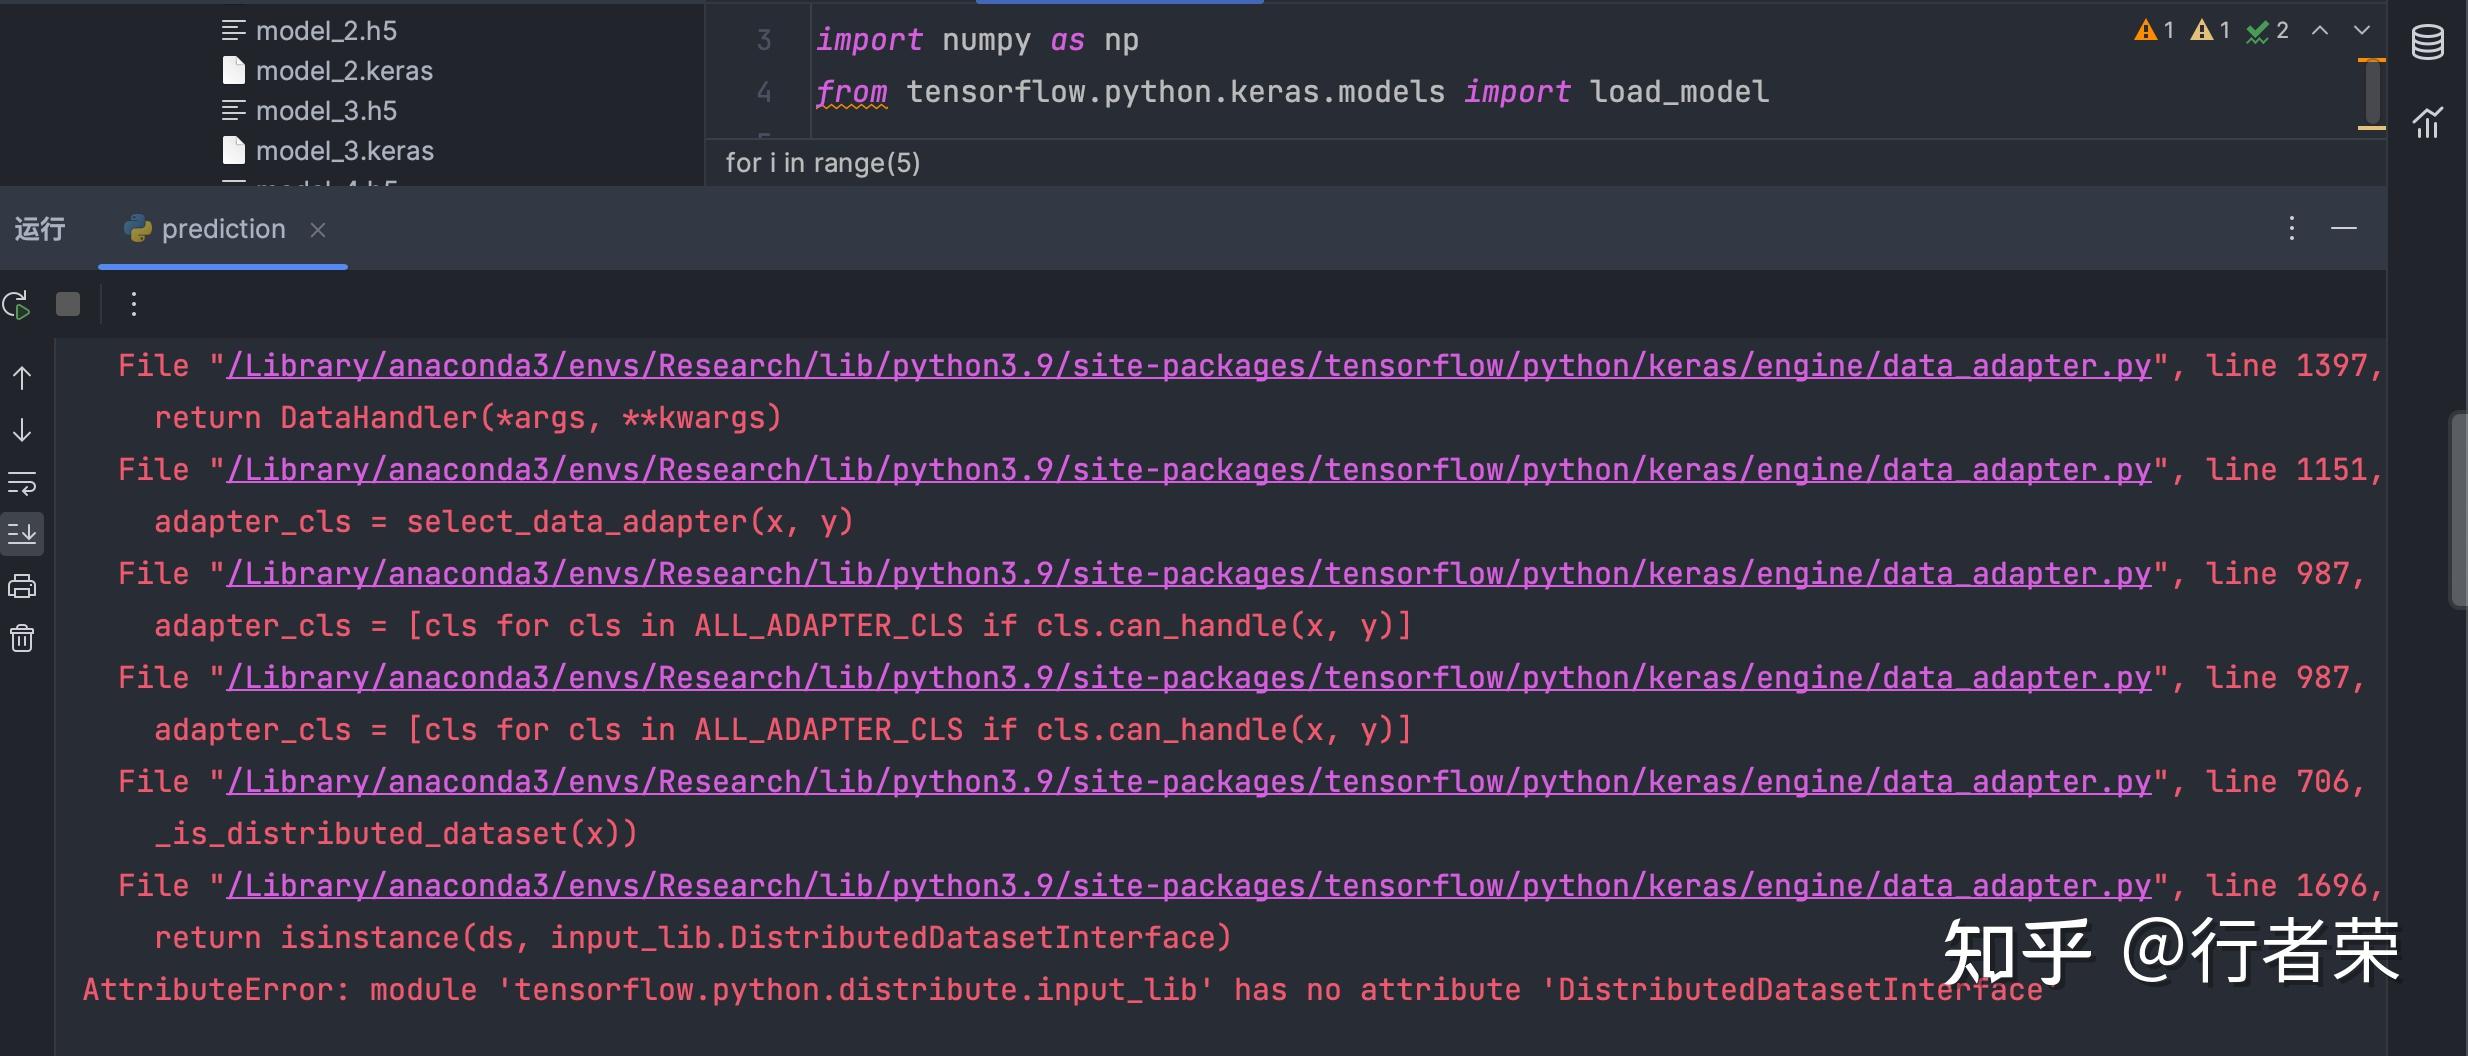Open the SciView tool window icon
Screen dimensions: 2468x1056
point(2428,122)
